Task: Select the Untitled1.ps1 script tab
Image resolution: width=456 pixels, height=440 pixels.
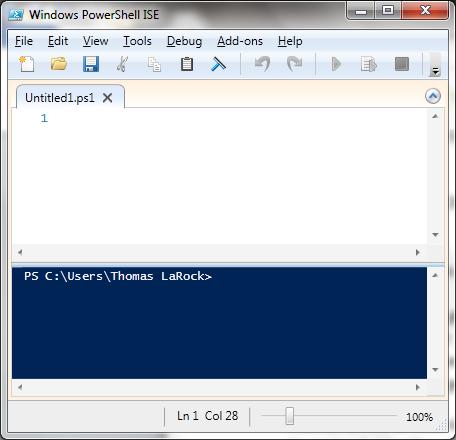Action: (60, 98)
